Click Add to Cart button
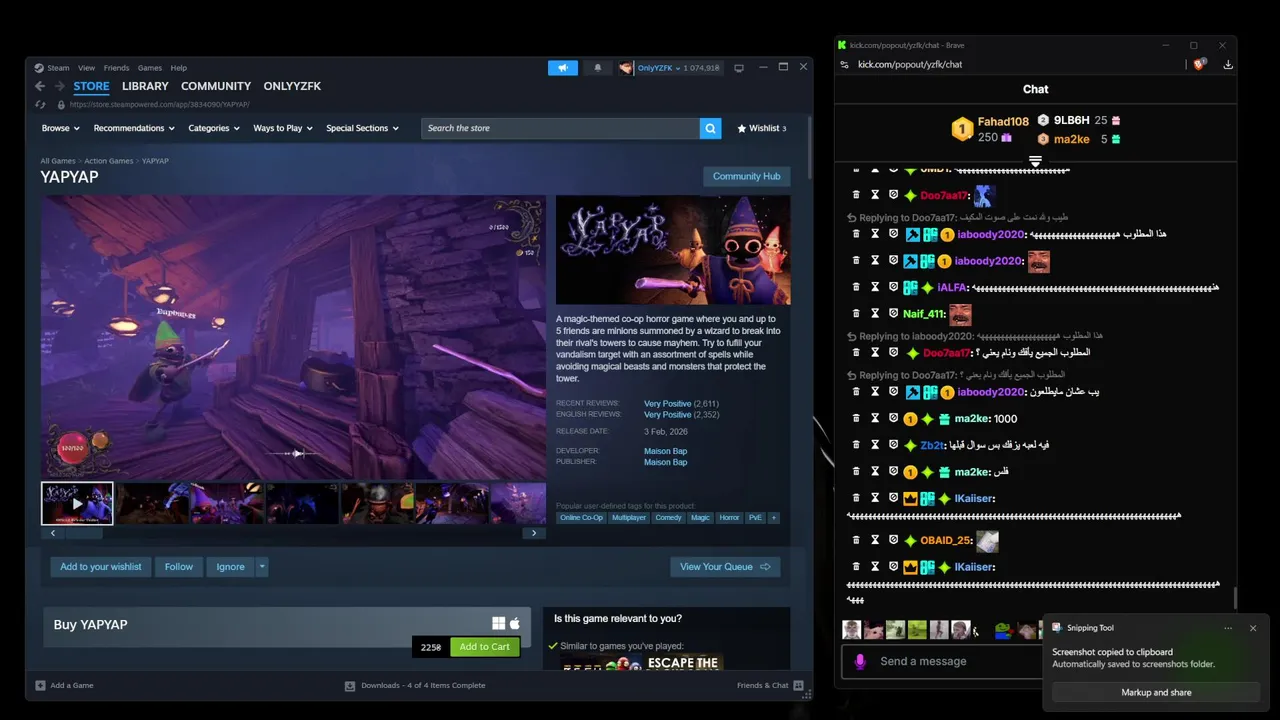The width and height of the screenshot is (1280, 720). tap(485, 647)
